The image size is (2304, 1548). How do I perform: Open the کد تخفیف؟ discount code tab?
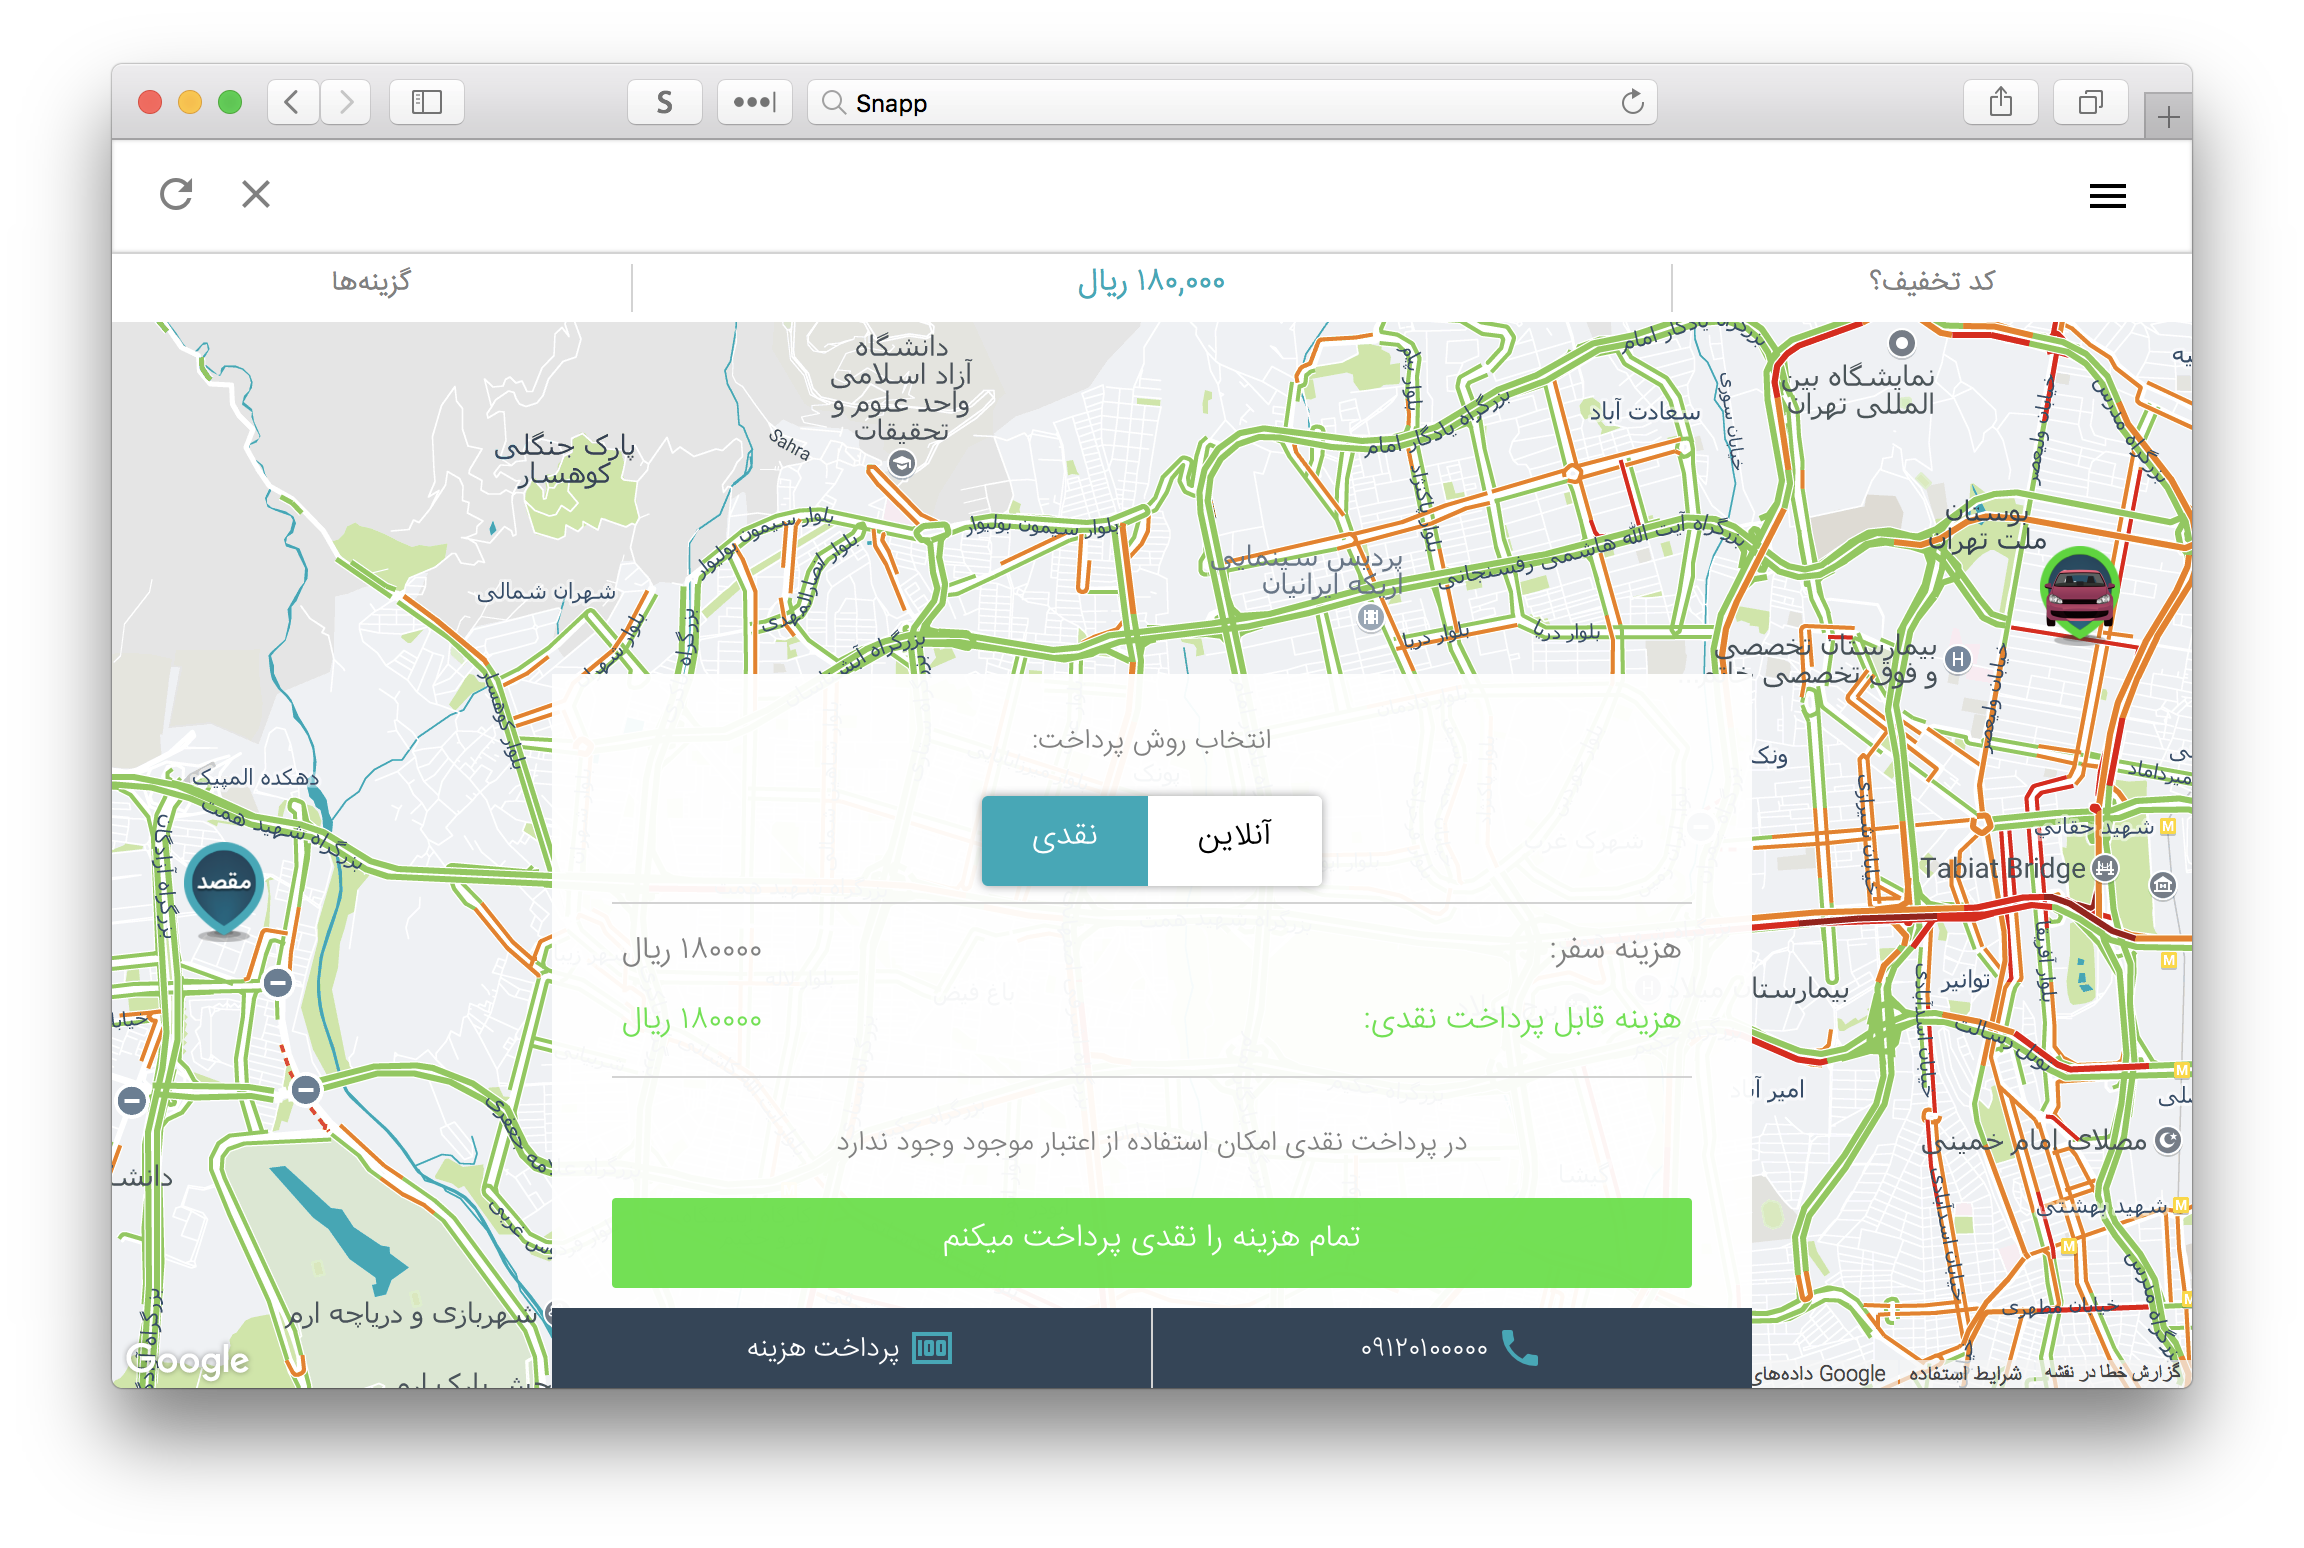coord(1932,282)
